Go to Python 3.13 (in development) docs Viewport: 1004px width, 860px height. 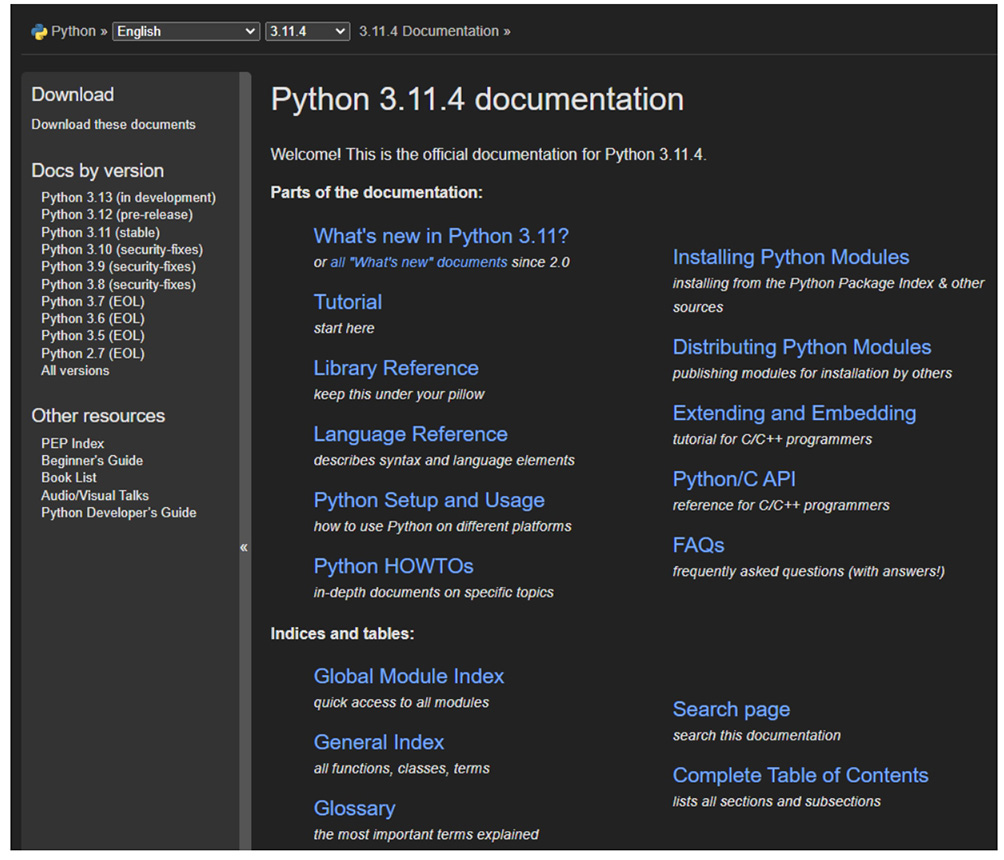pyautogui.click(x=129, y=197)
